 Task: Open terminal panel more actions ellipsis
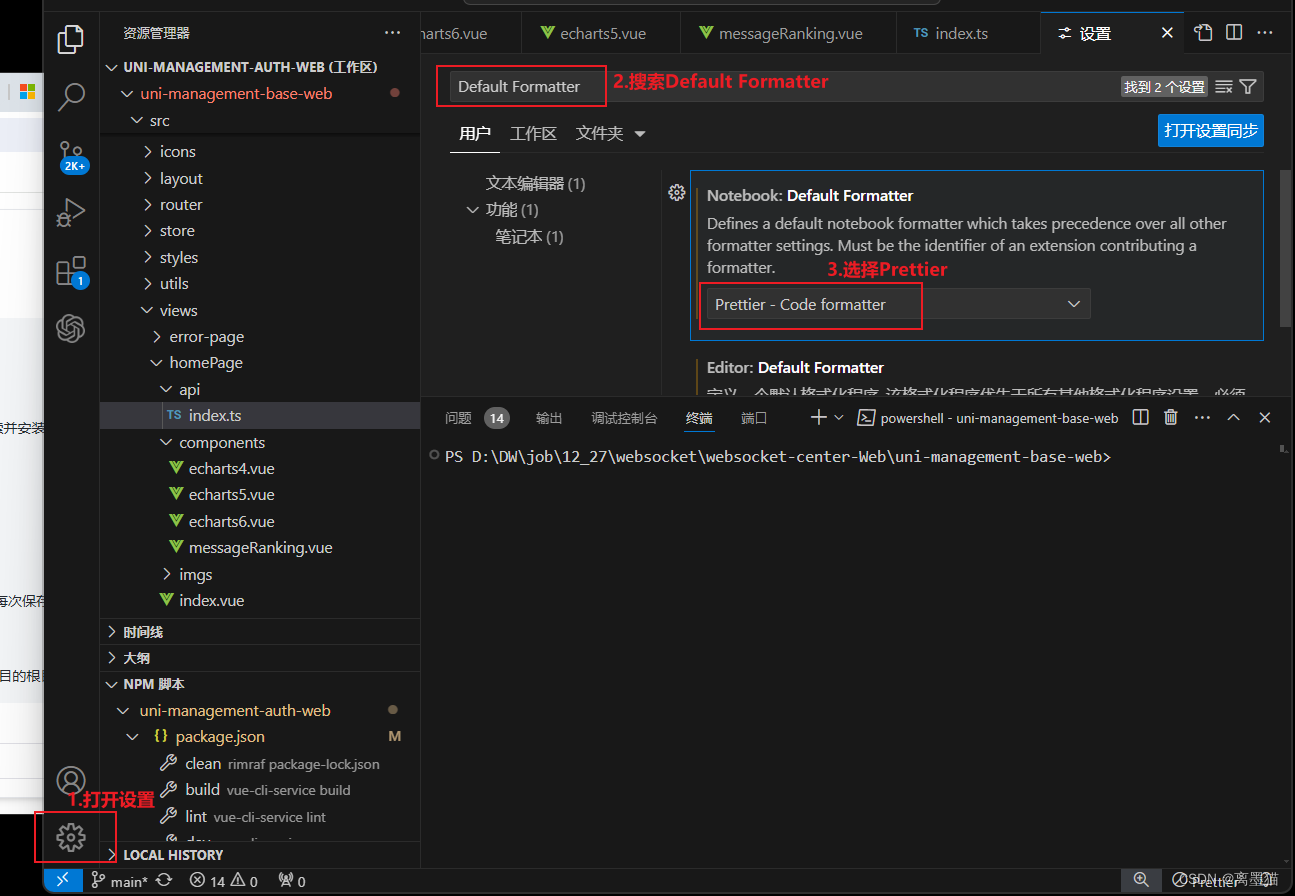click(x=1202, y=417)
